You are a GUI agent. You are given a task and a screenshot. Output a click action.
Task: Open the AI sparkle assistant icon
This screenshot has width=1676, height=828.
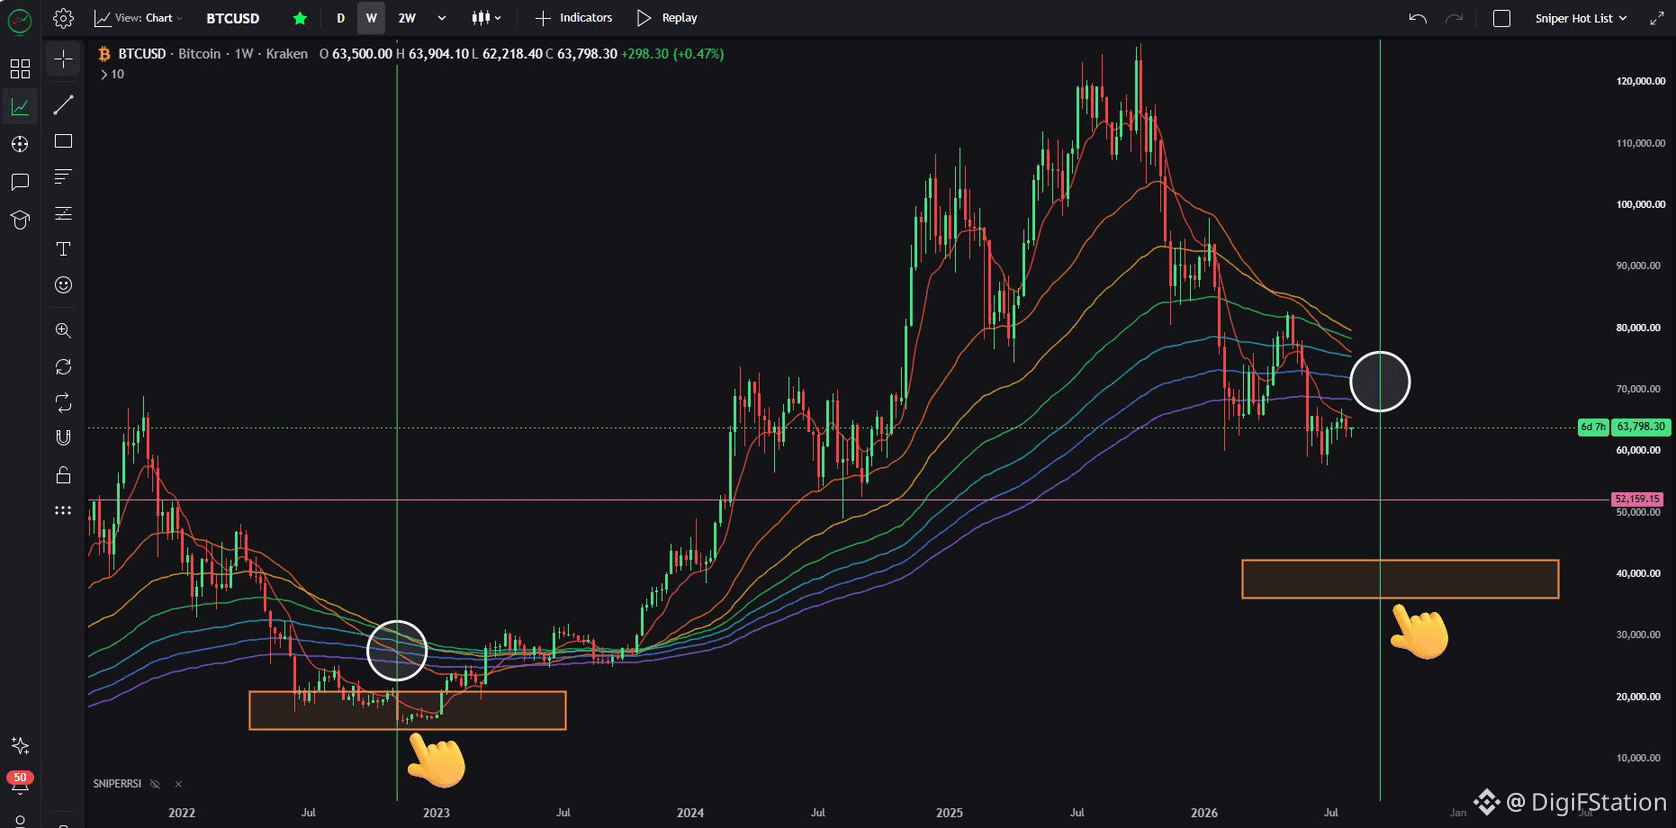[x=20, y=745]
